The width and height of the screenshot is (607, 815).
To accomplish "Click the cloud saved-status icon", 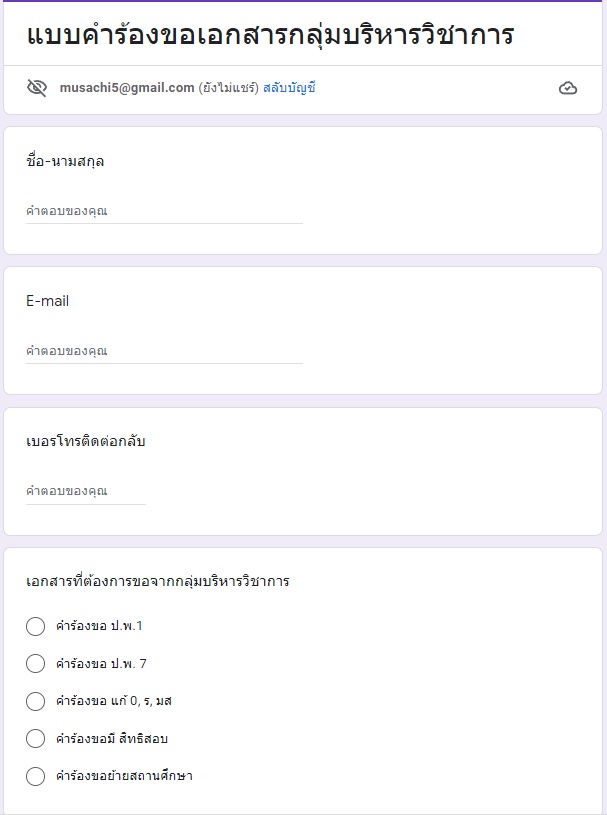I will [568, 88].
